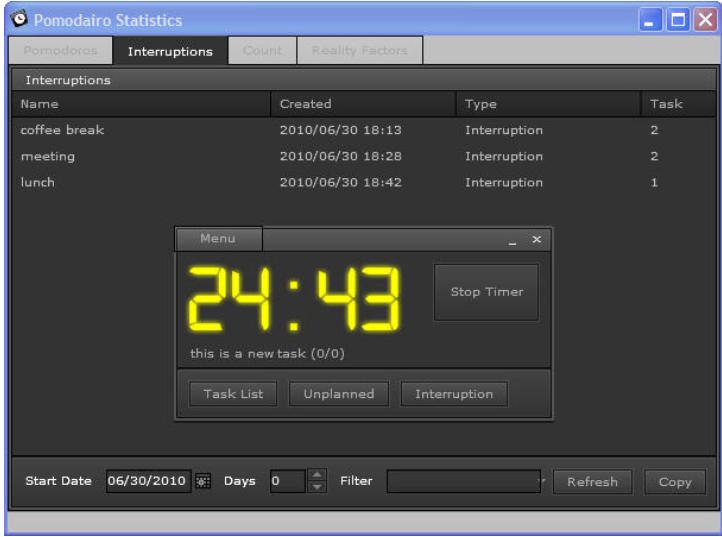722x537 pixels.
Task: Decrease Days value with down arrow
Action: (317, 487)
